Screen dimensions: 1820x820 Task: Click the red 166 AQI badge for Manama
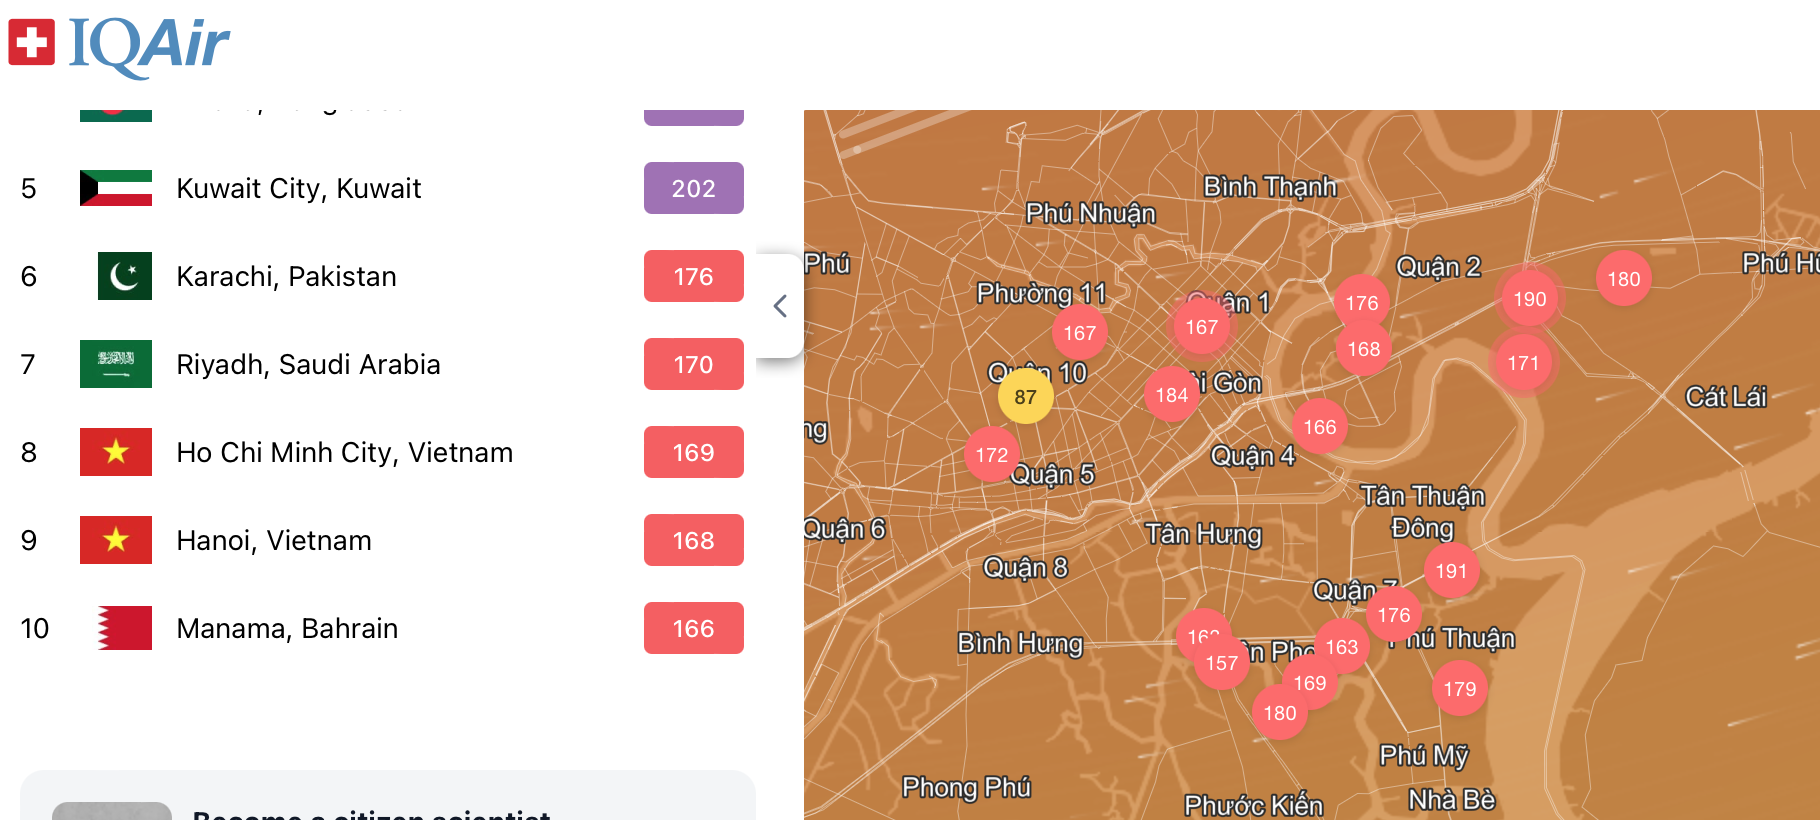693,628
